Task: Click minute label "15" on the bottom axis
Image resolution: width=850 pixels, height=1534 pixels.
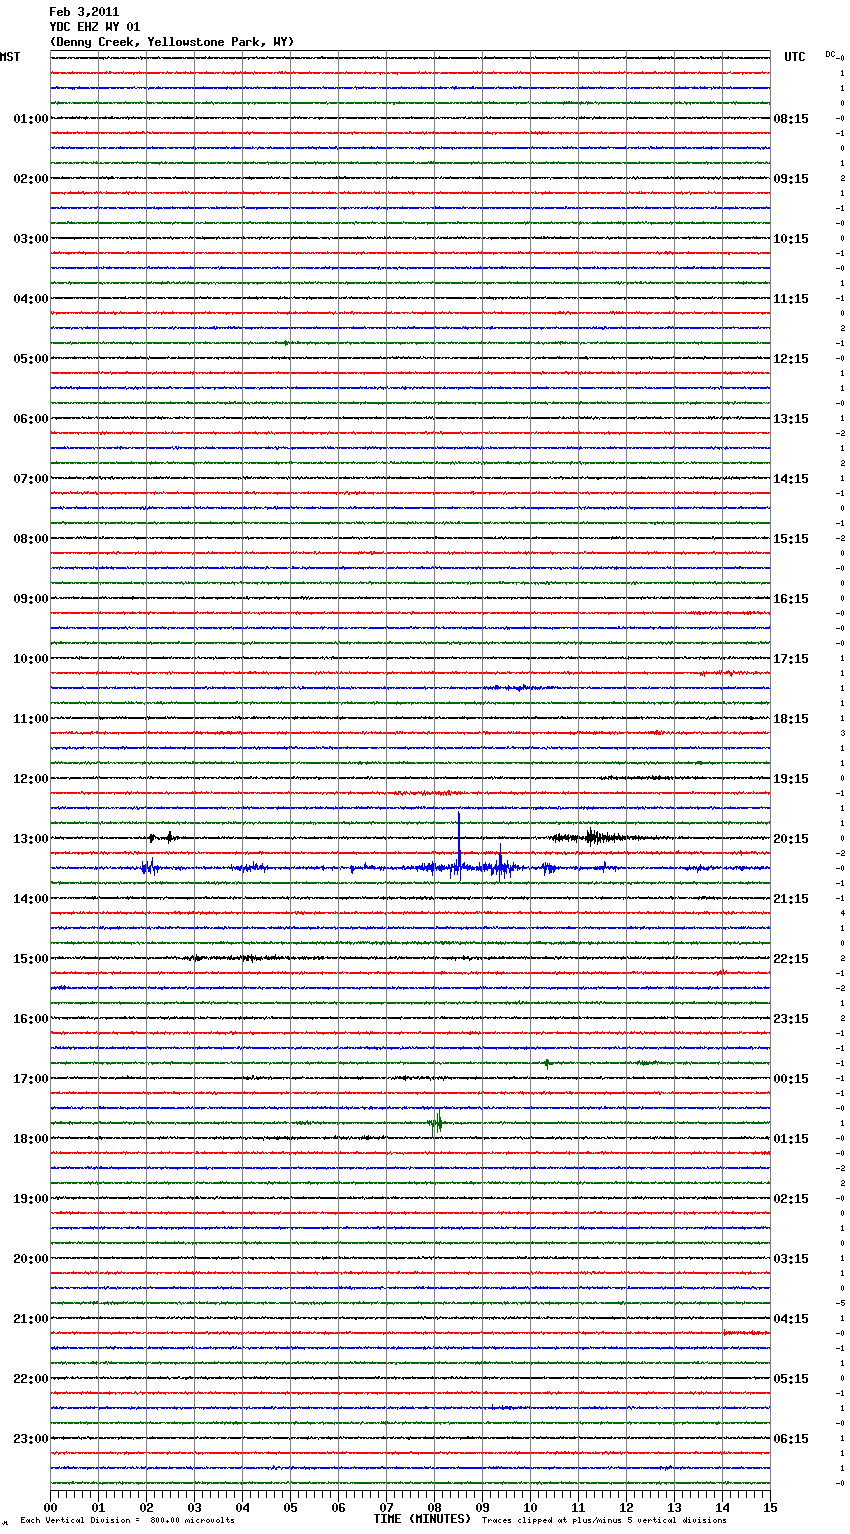Action: (770, 1508)
